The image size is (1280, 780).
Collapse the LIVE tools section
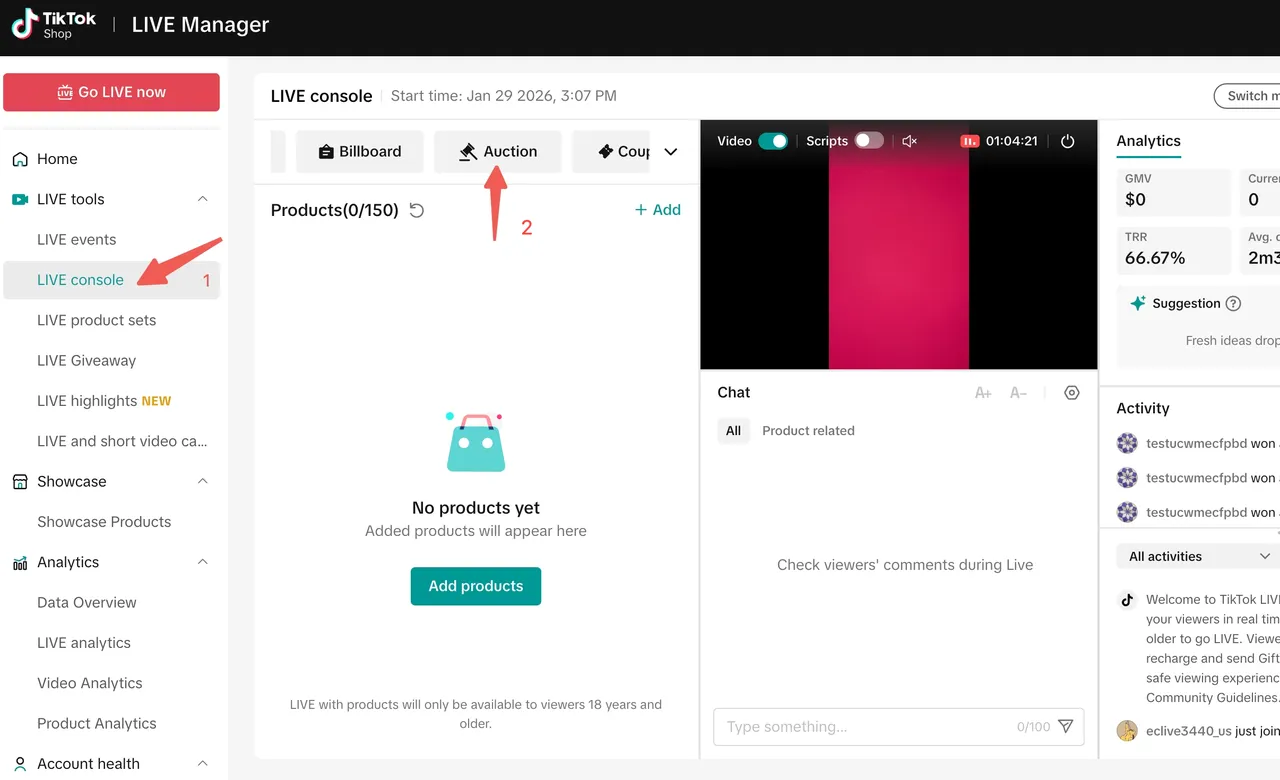[203, 199]
